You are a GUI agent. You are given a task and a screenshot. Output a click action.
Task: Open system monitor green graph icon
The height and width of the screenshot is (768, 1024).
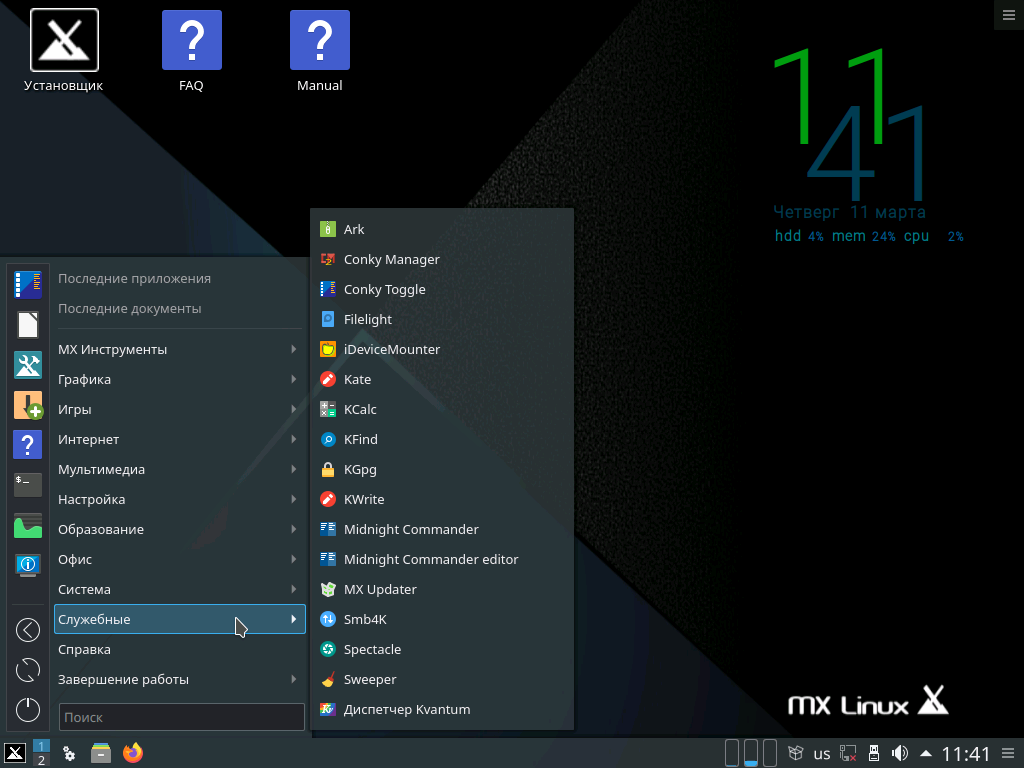click(x=27, y=525)
